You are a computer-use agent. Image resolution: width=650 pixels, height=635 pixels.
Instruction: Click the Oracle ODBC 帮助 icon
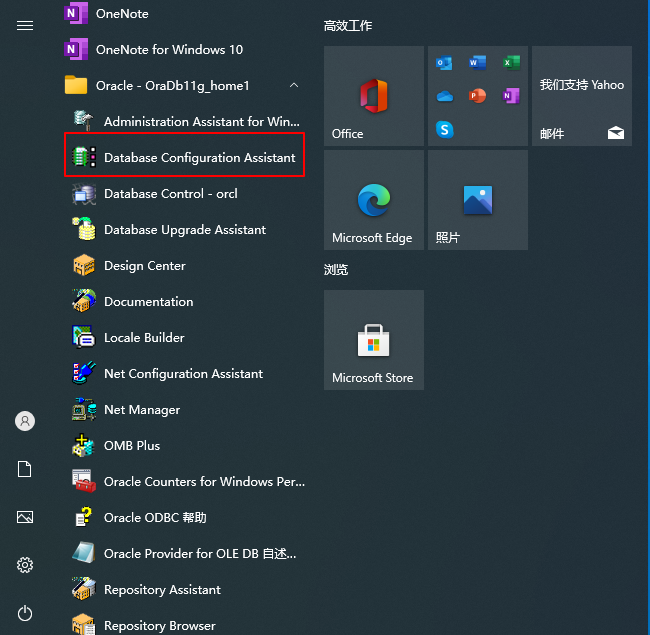coord(84,517)
